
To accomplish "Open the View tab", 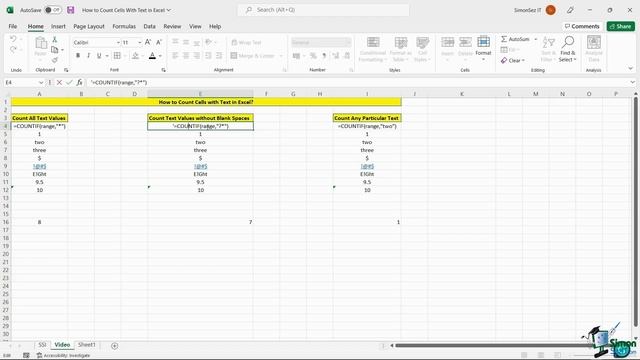I will 195,26.
